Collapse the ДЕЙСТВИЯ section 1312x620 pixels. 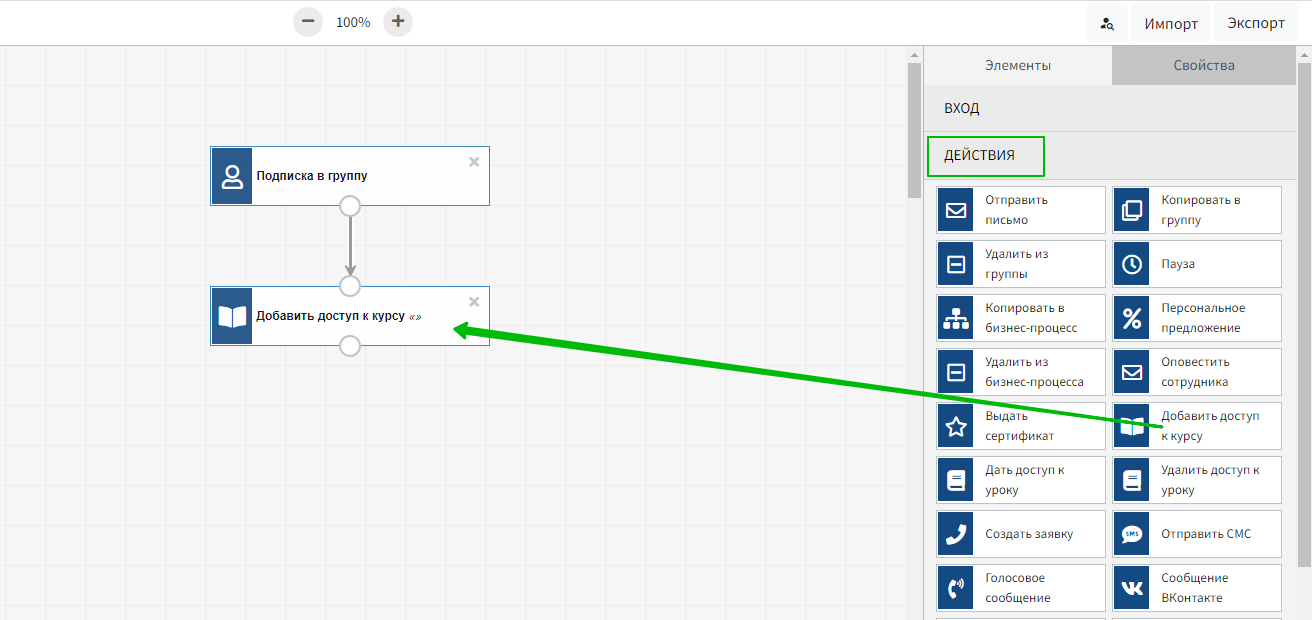985,156
